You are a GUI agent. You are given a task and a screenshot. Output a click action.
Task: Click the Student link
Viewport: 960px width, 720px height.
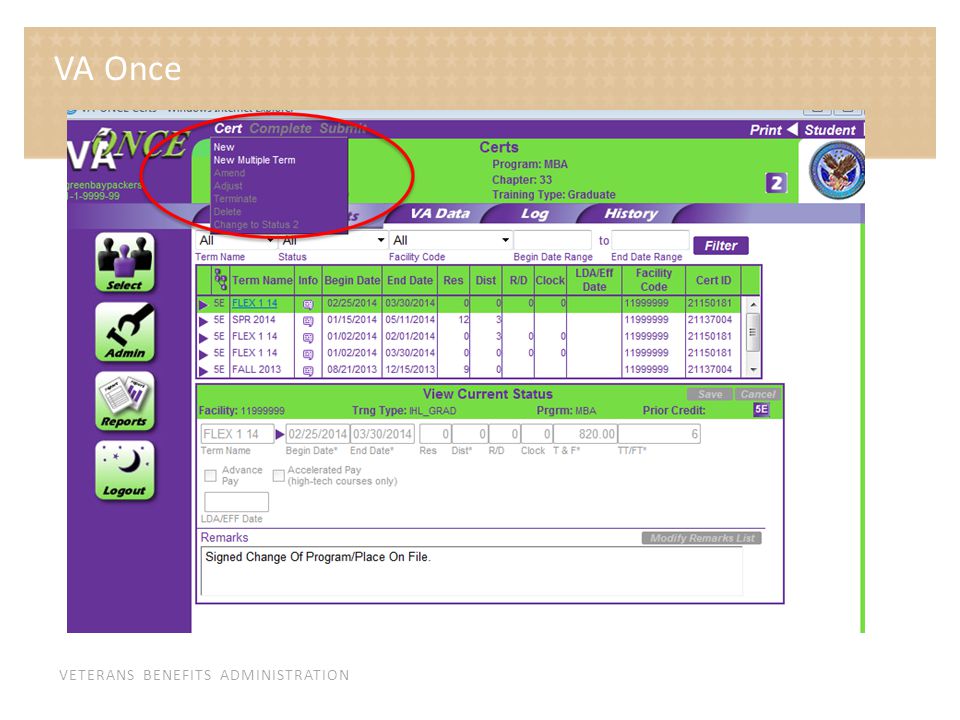(x=830, y=130)
